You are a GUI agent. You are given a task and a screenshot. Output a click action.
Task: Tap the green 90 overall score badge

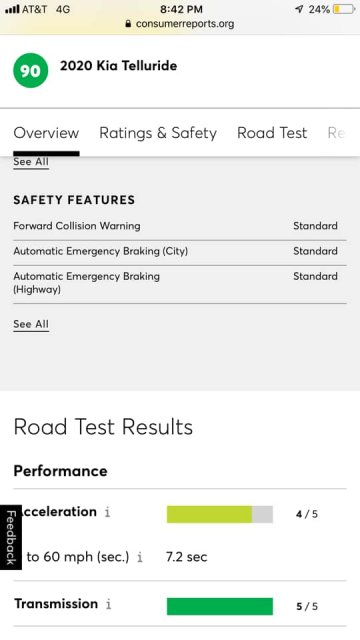tap(31, 71)
